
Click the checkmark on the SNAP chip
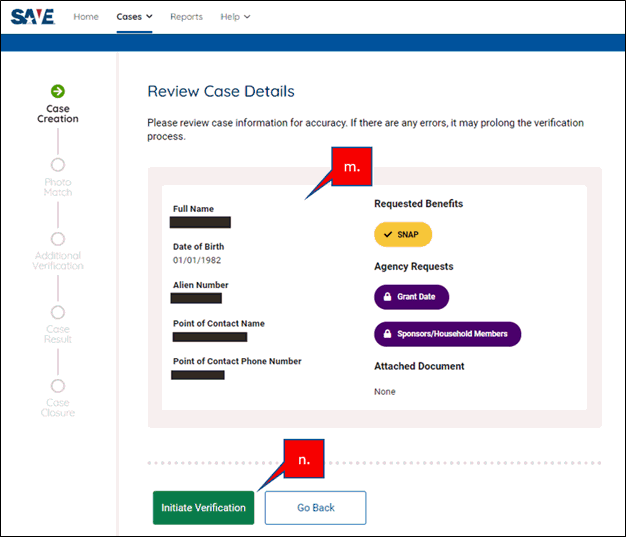[388, 234]
